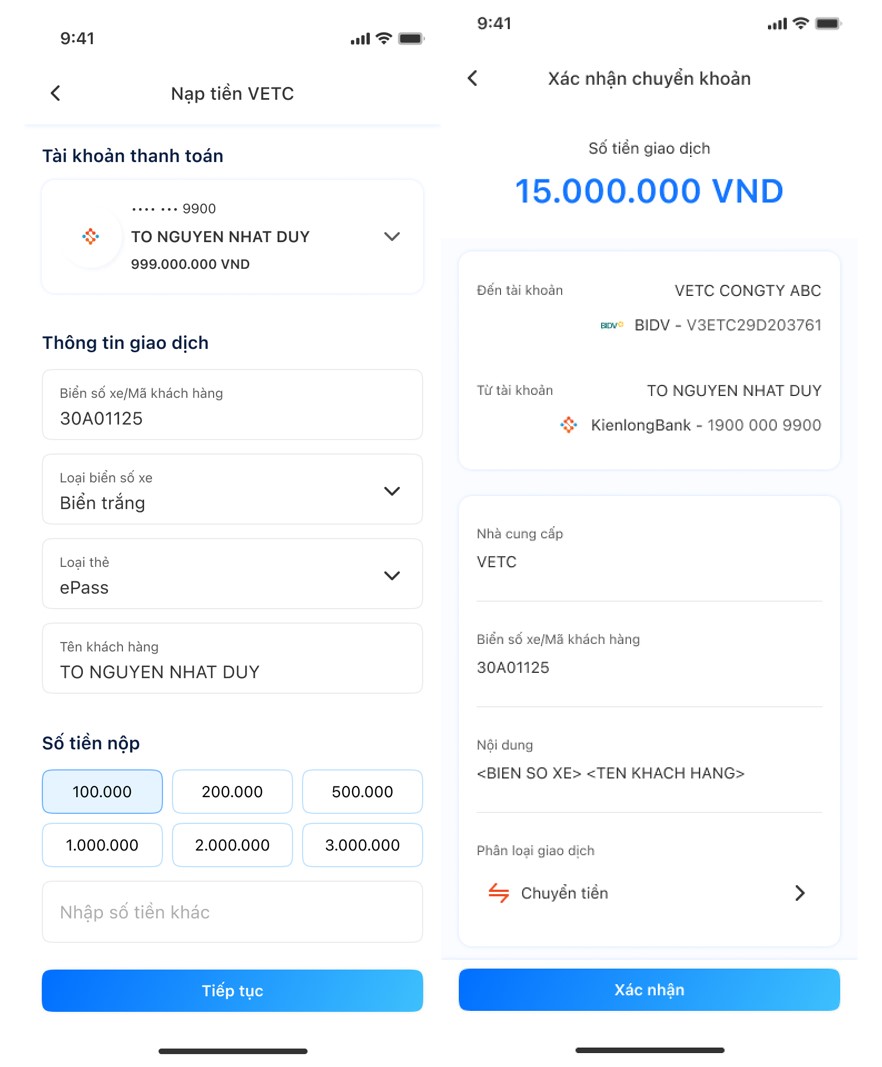Tap right phone's cellular signal icon
This screenshot has width=882, height=1067.
coord(777,24)
